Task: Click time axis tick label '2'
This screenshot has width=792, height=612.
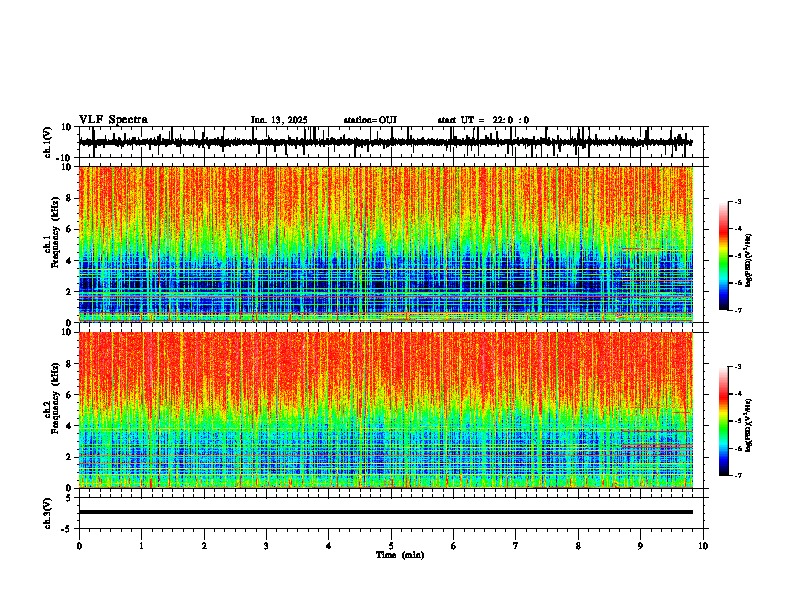Action: click(204, 546)
